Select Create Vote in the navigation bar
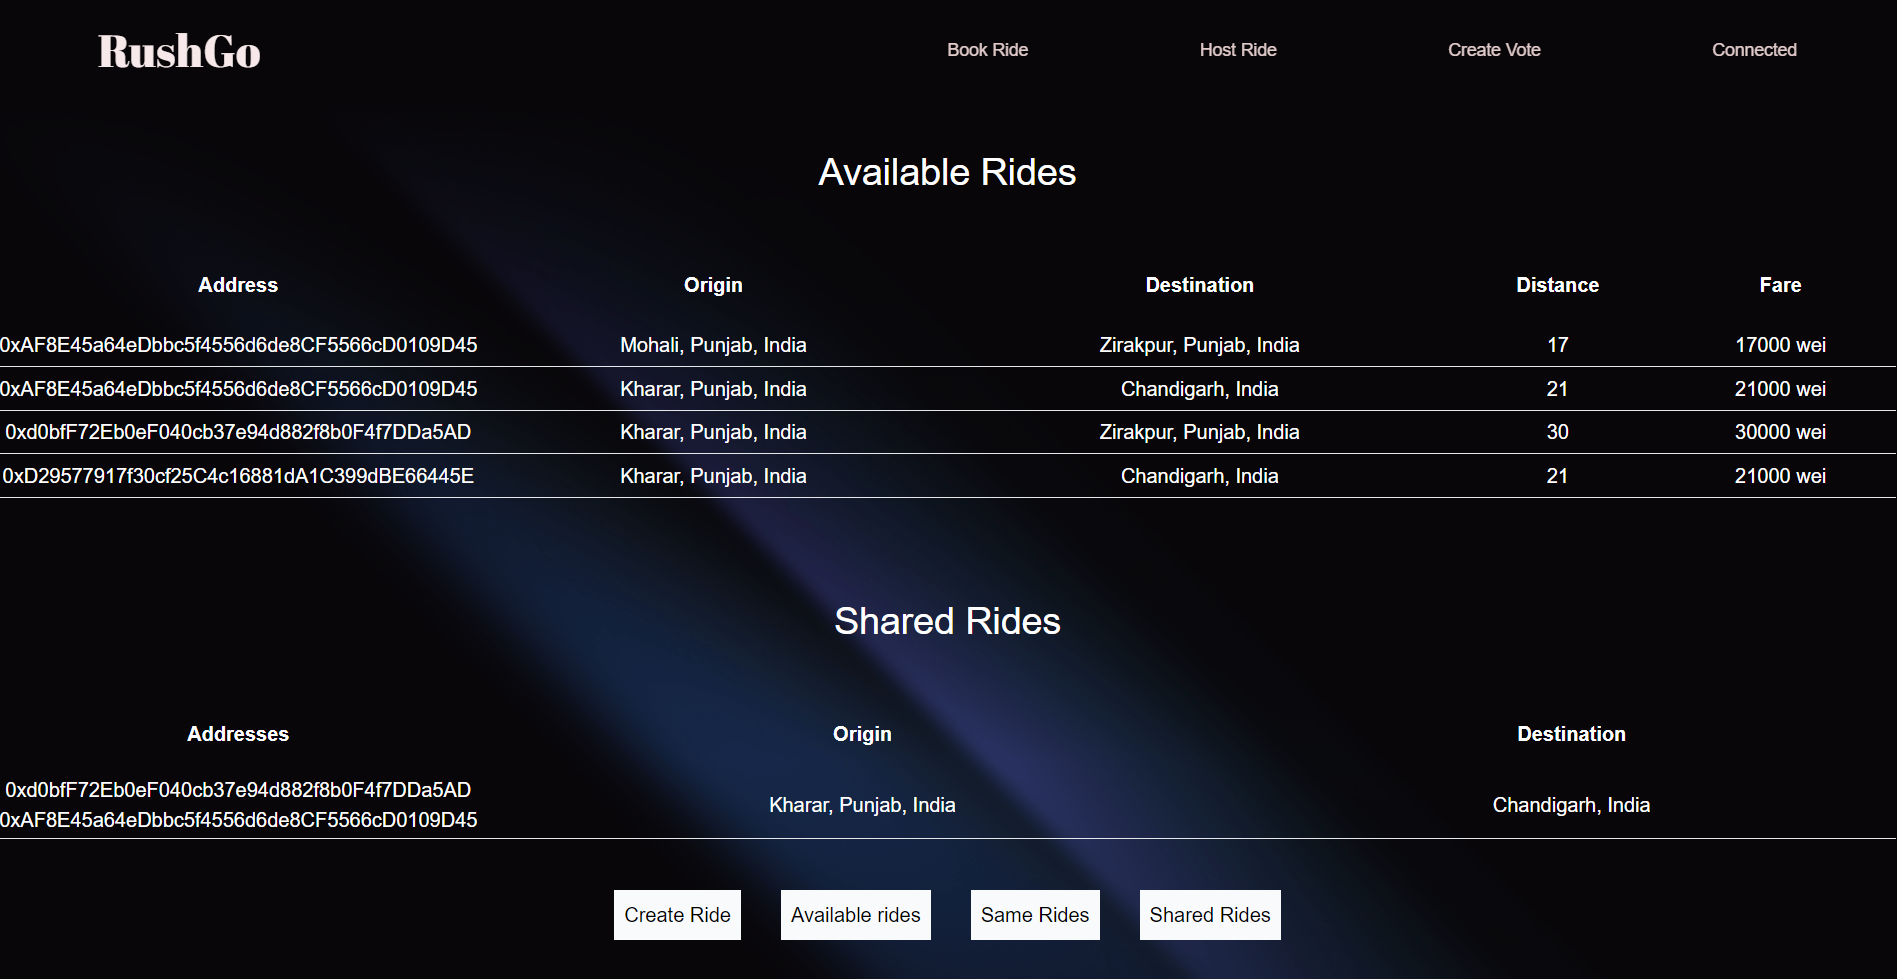The height and width of the screenshot is (979, 1897). click(1493, 49)
